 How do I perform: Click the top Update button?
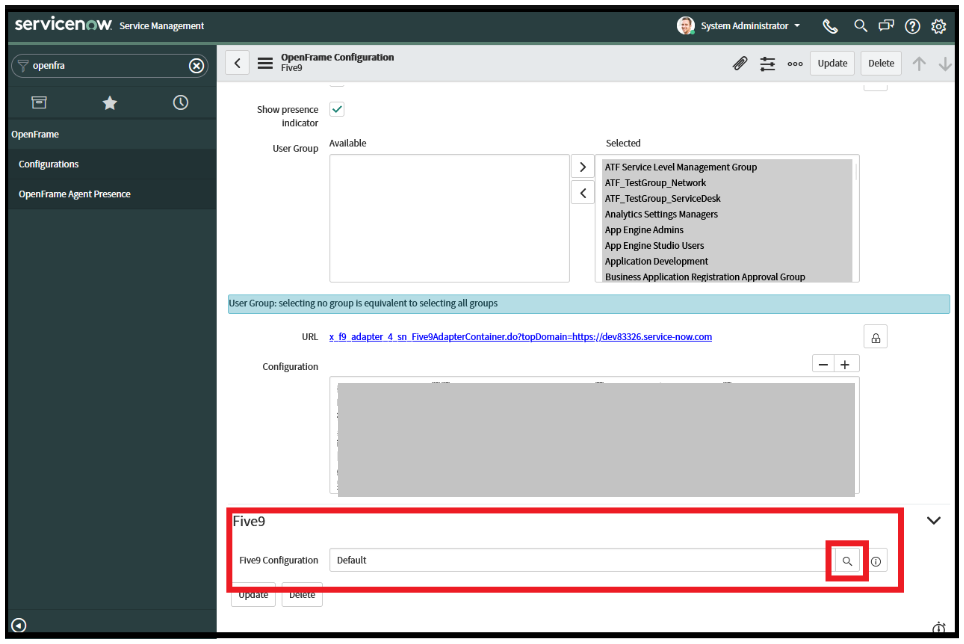(832, 63)
